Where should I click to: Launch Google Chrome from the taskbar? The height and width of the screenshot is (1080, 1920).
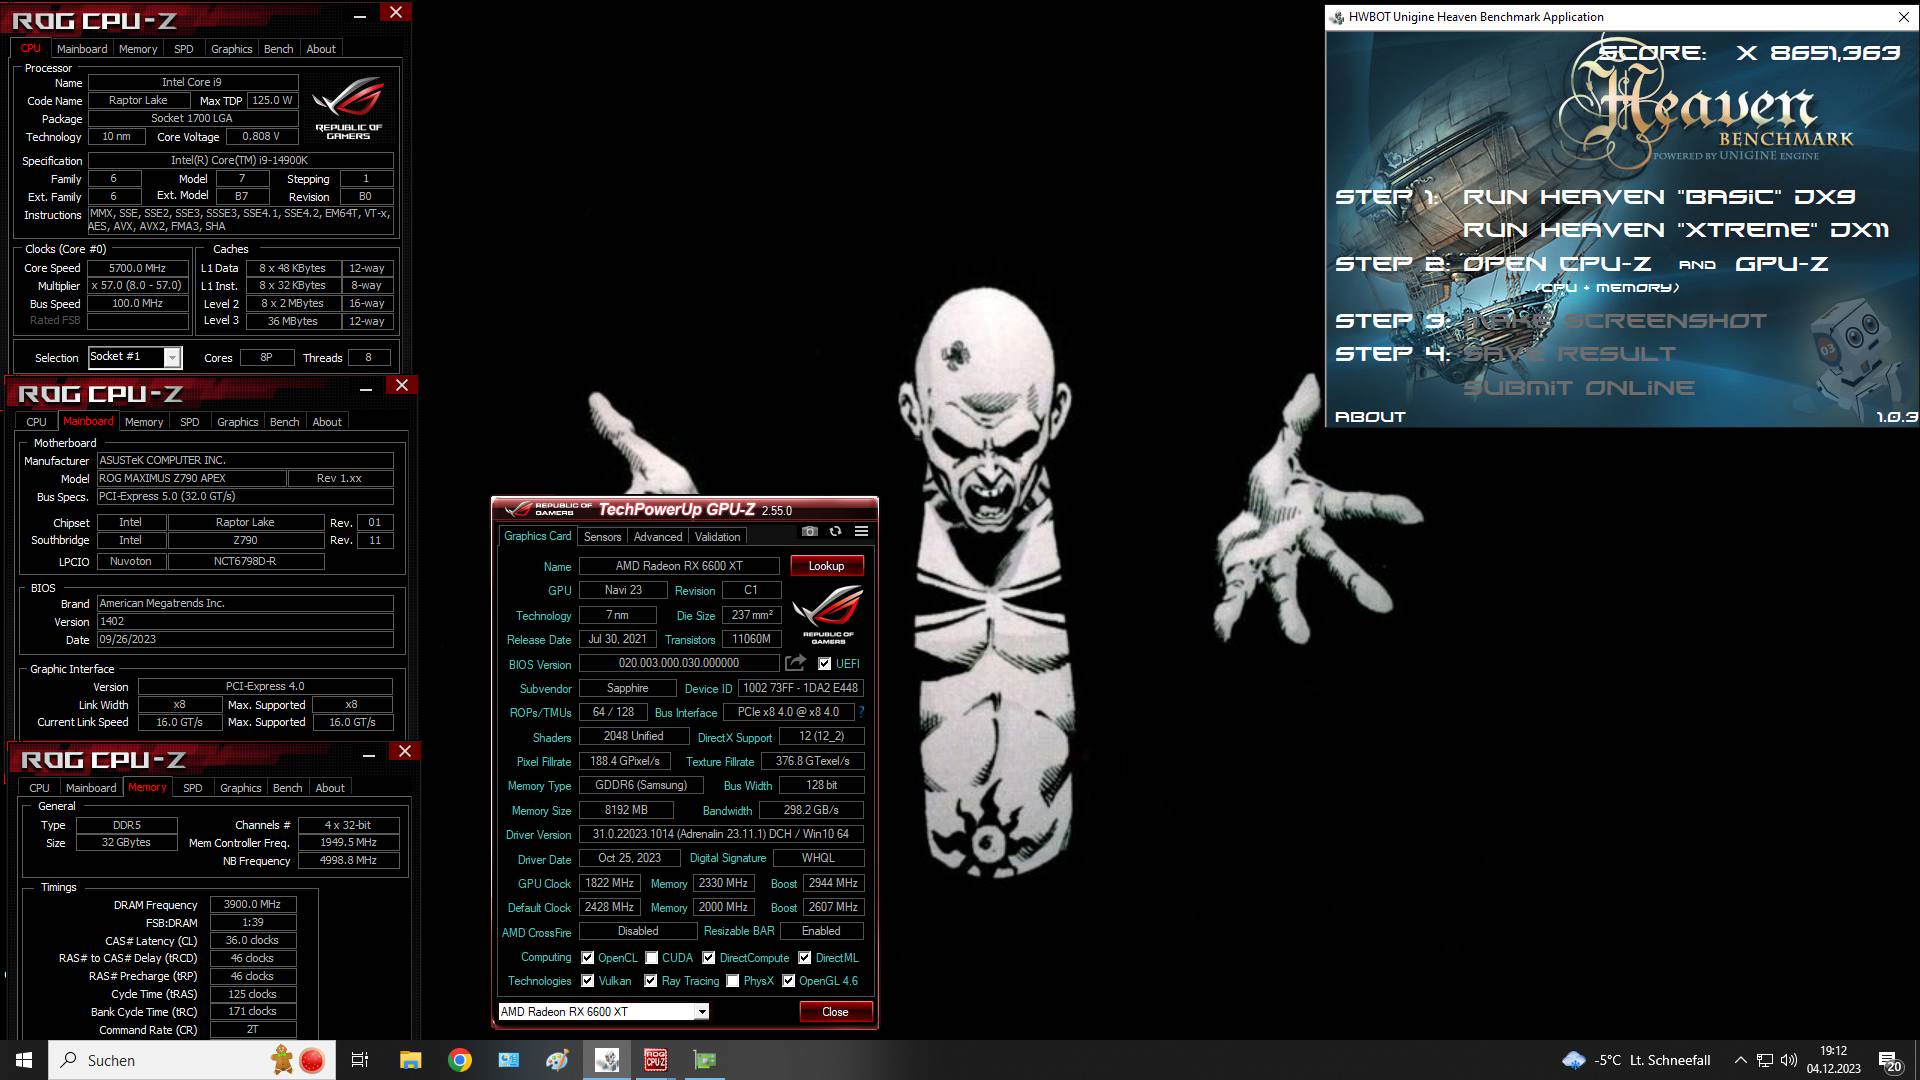[x=460, y=1060]
